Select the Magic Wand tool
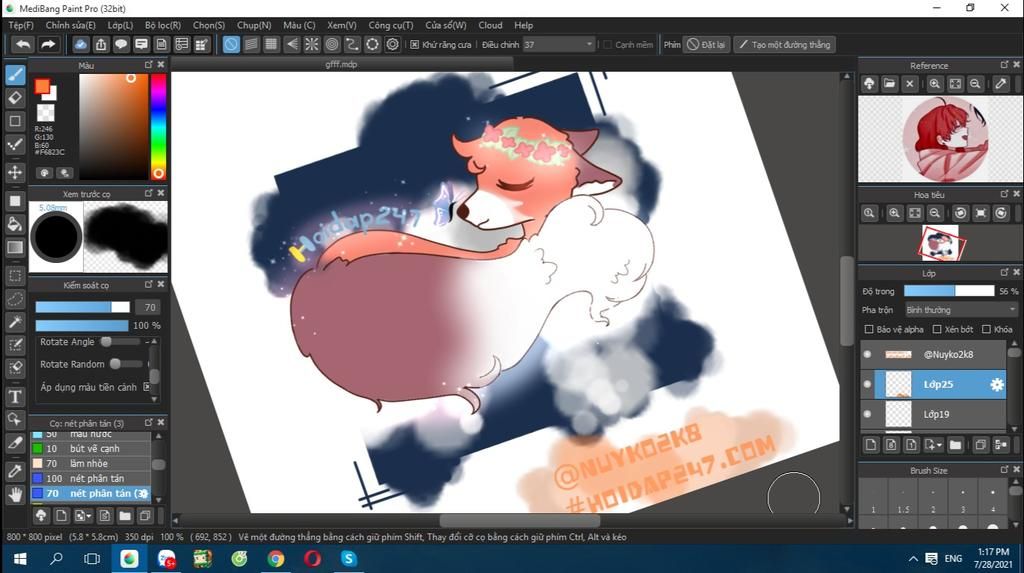Image resolution: width=1024 pixels, height=573 pixels. (x=15, y=322)
